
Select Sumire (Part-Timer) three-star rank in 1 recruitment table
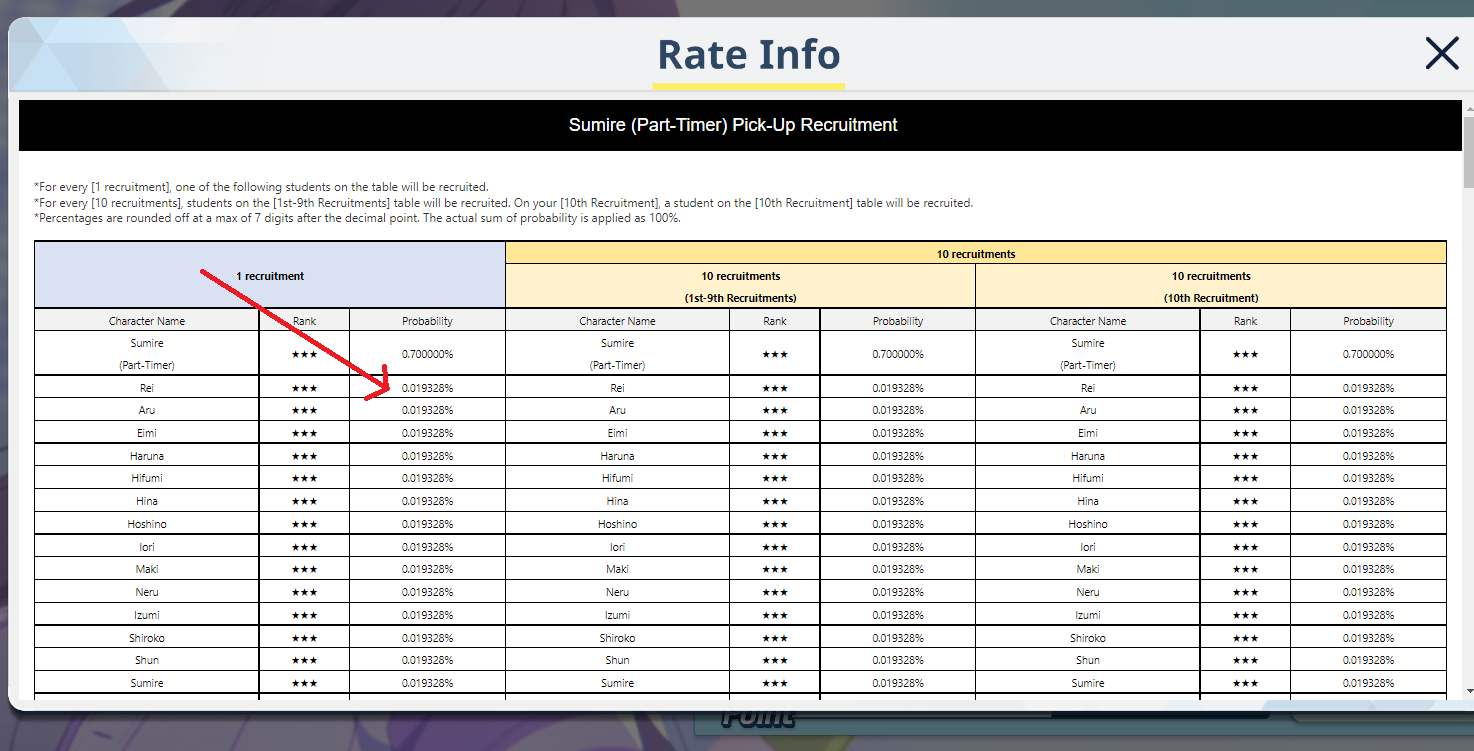tap(304, 354)
